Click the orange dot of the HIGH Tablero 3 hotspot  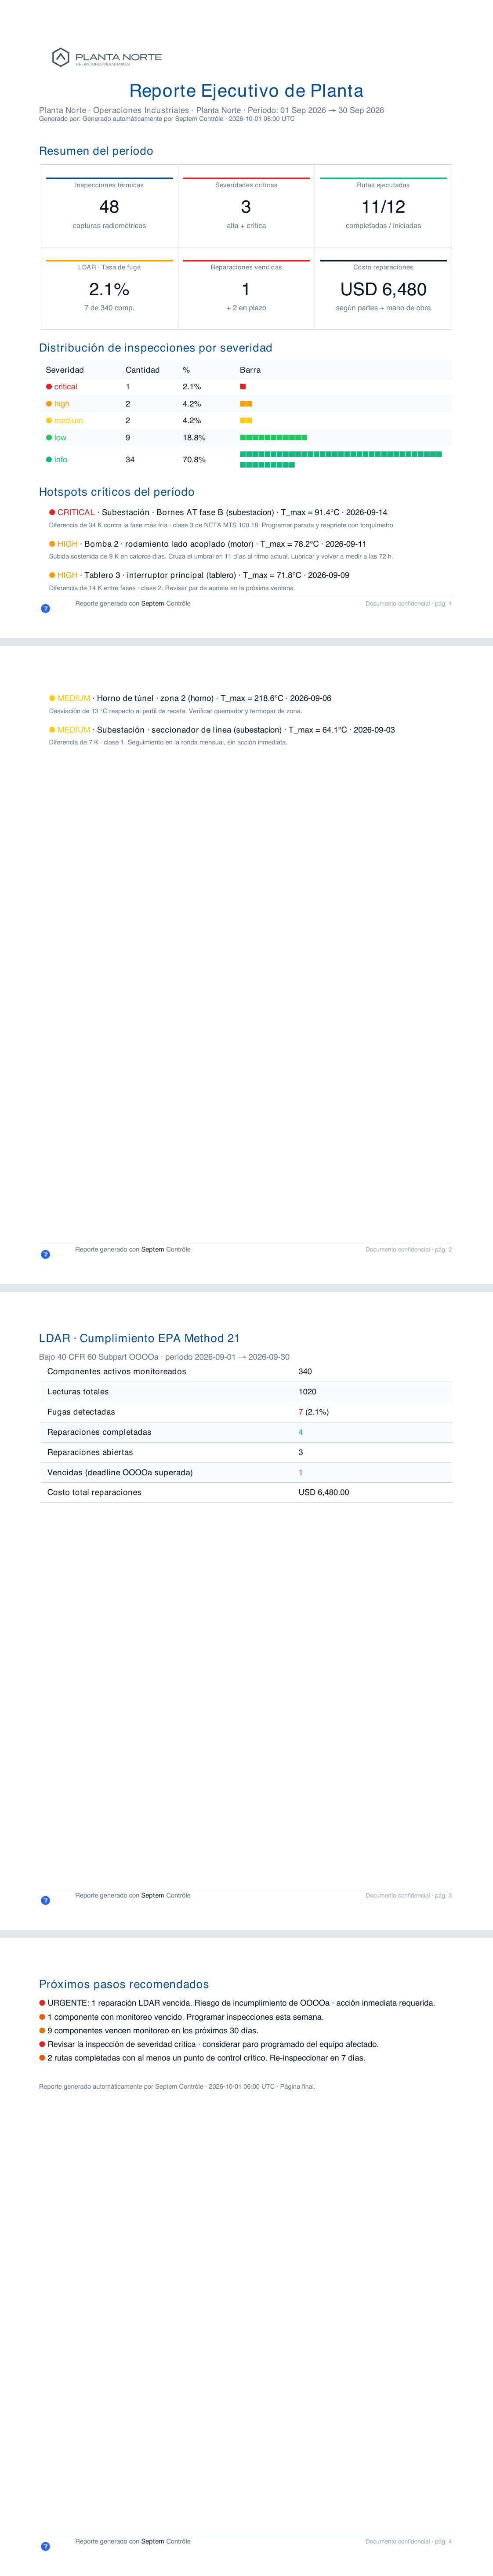[x=52, y=575]
